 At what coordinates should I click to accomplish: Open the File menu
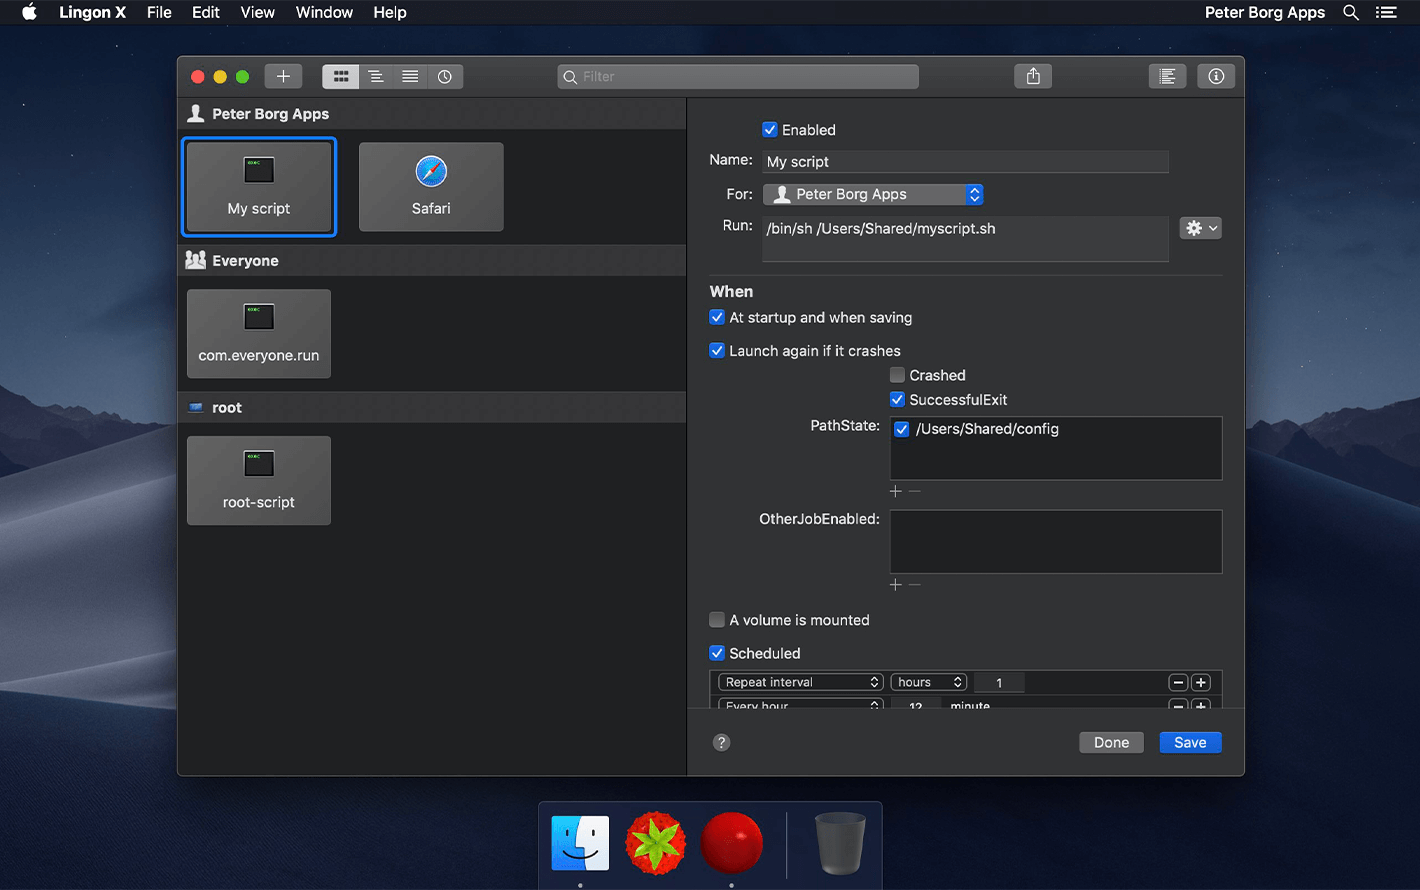pos(159,12)
